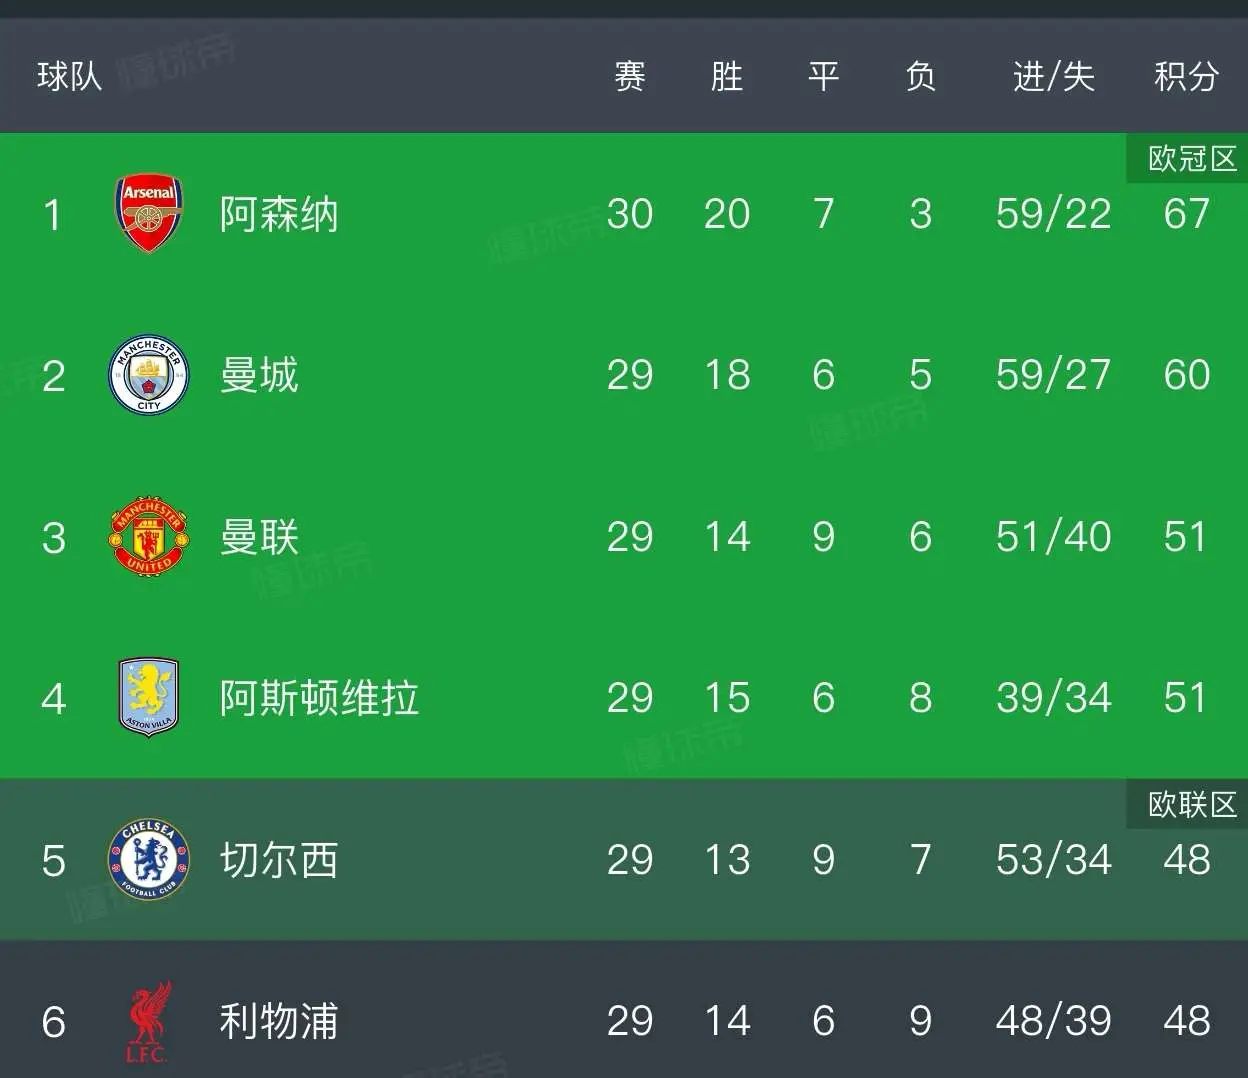Select 曼联 team name
The height and width of the screenshot is (1078, 1248).
[x=259, y=537]
